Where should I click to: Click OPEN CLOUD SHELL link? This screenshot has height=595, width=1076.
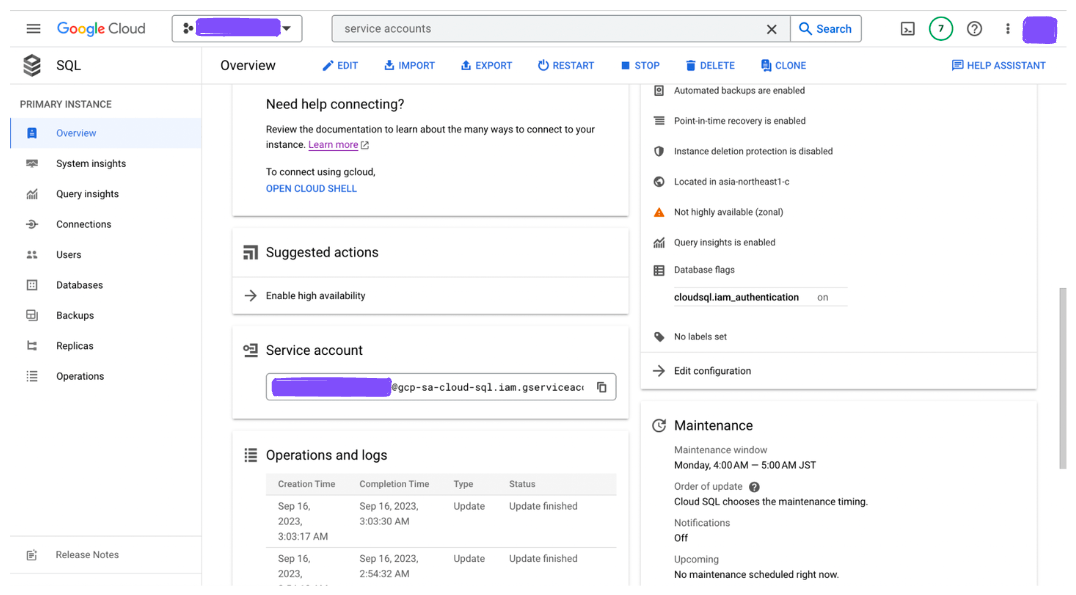(x=311, y=189)
